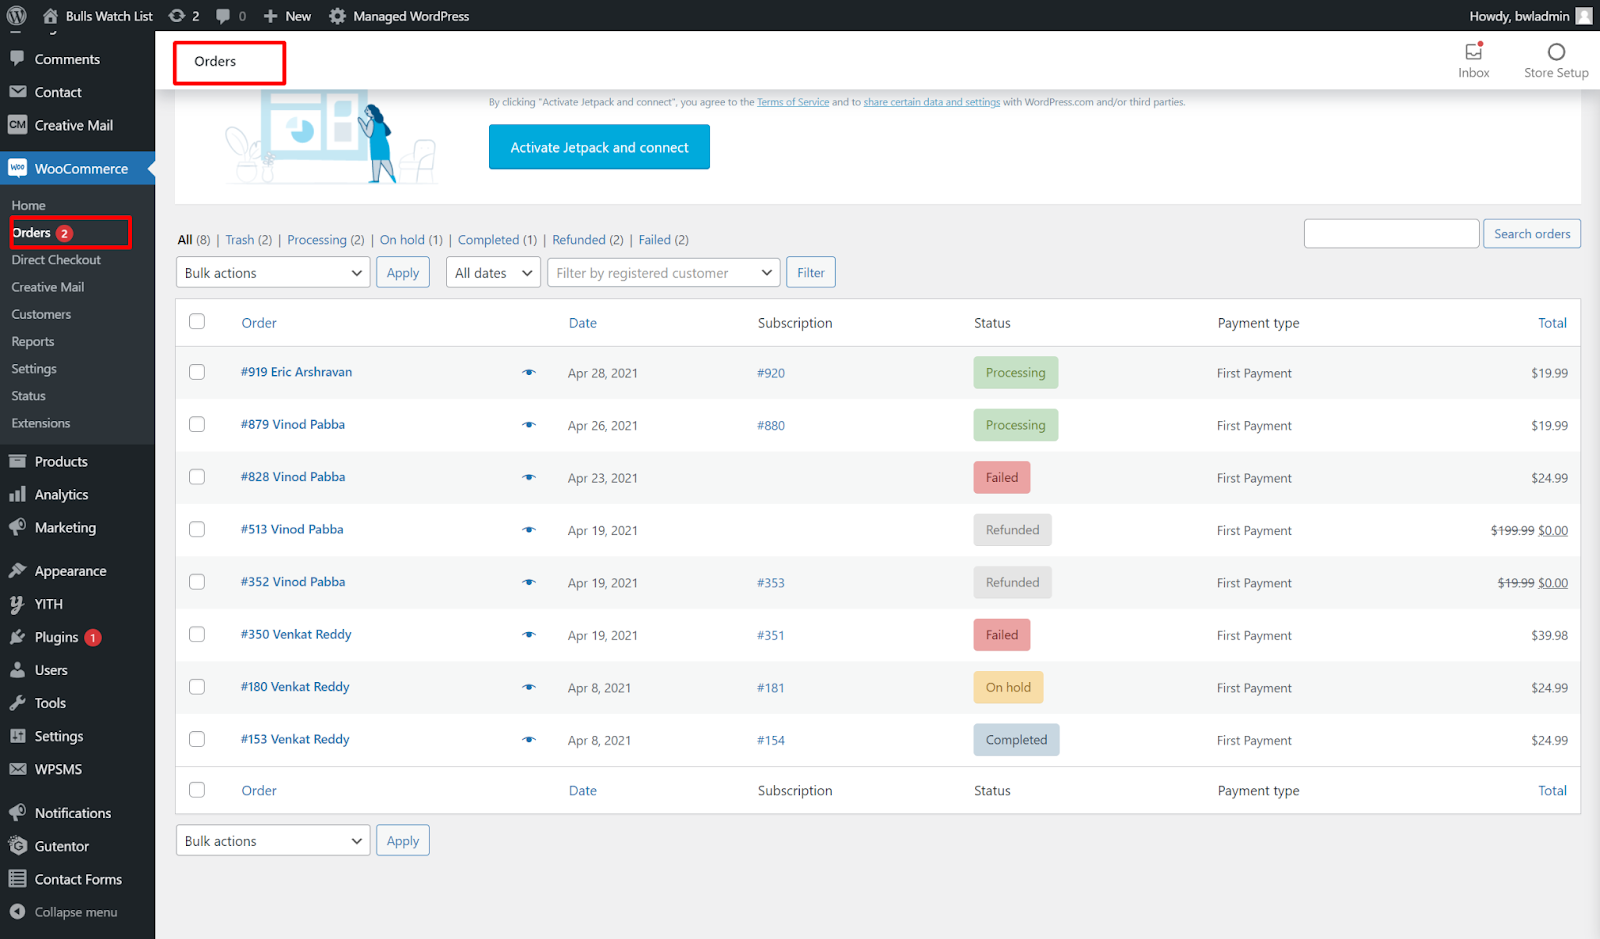
Task: Open the bottom Bulk actions dropdown
Action: pos(273,841)
